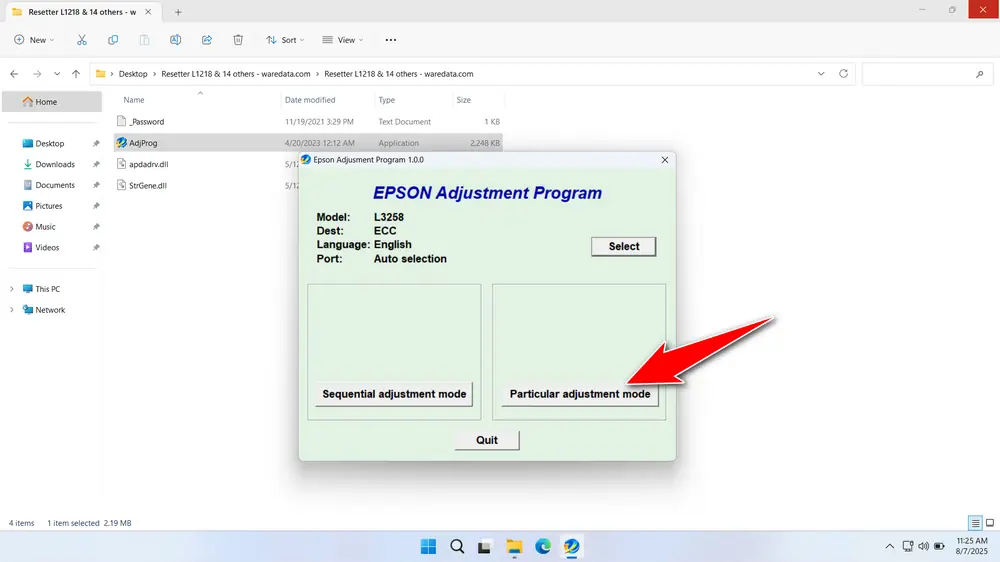Expand the Network tree node
The image size is (1000, 562).
pos(11,310)
